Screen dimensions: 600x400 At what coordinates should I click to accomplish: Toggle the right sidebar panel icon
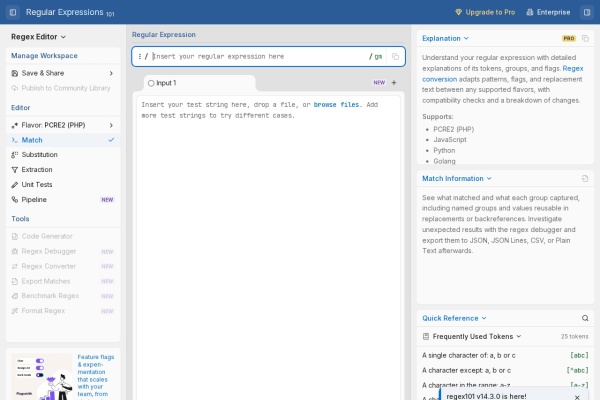587,12
